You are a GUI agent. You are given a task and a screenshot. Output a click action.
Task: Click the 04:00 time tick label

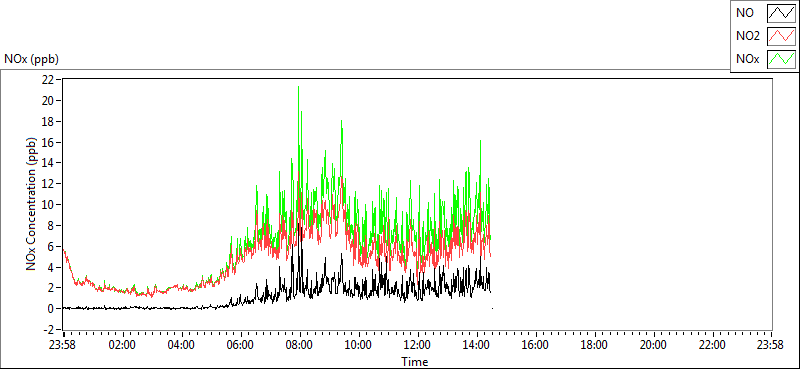click(x=181, y=345)
